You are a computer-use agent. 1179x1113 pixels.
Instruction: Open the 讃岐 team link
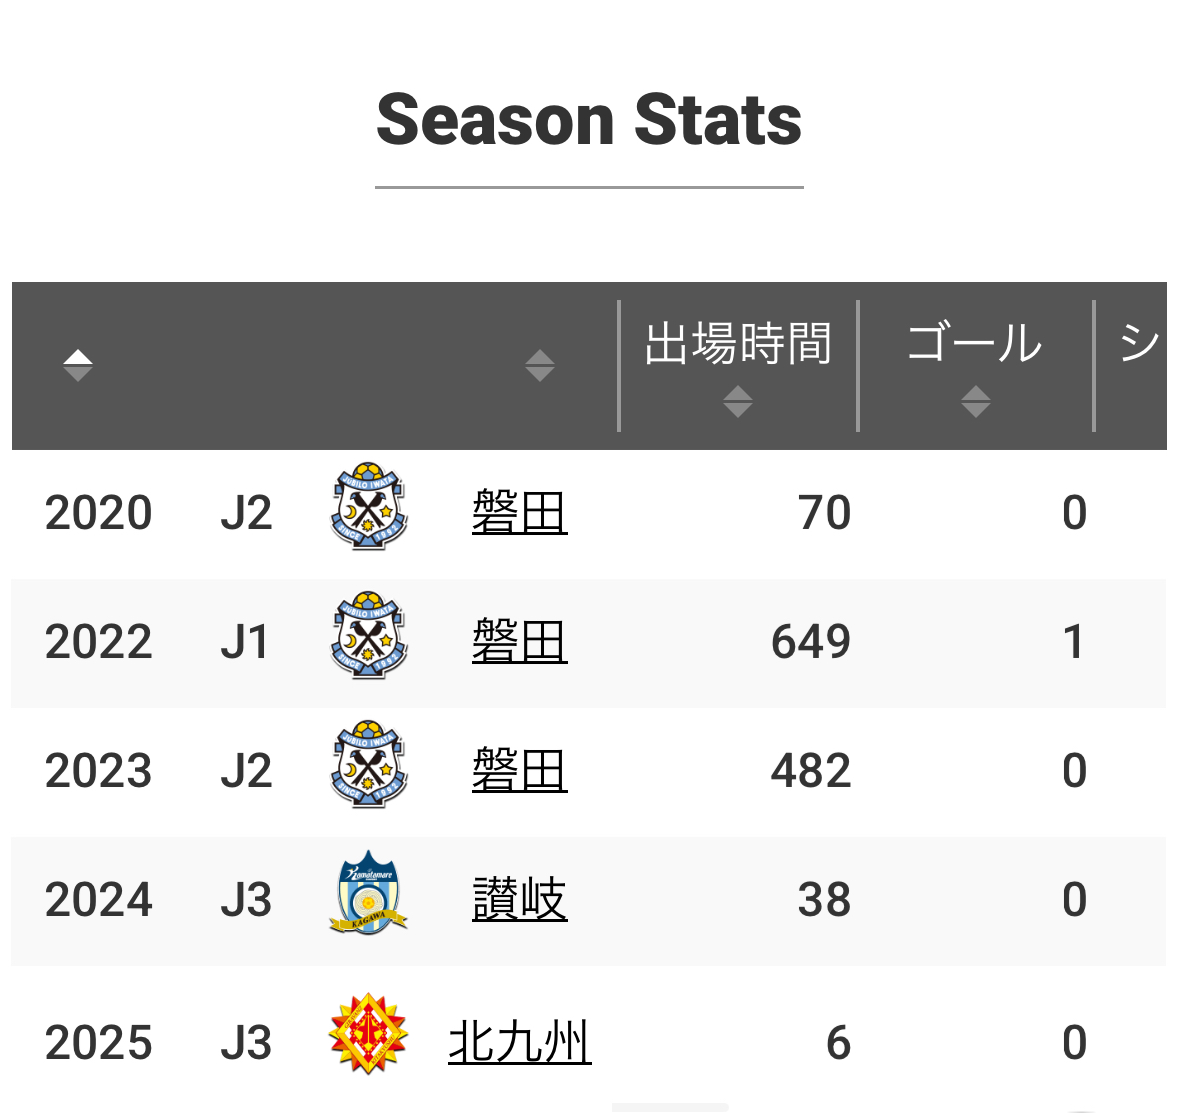tap(520, 899)
